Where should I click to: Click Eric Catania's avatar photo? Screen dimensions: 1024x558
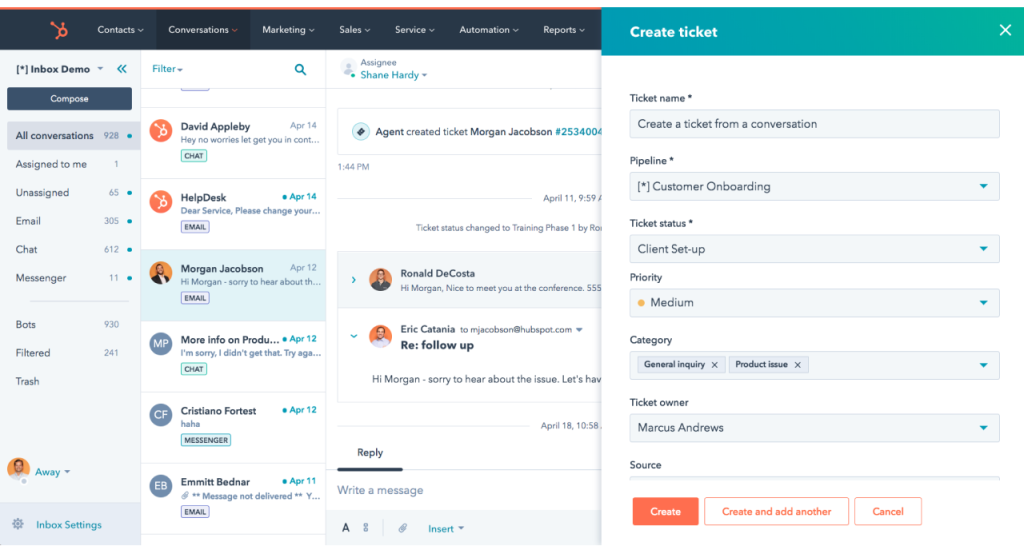point(380,336)
